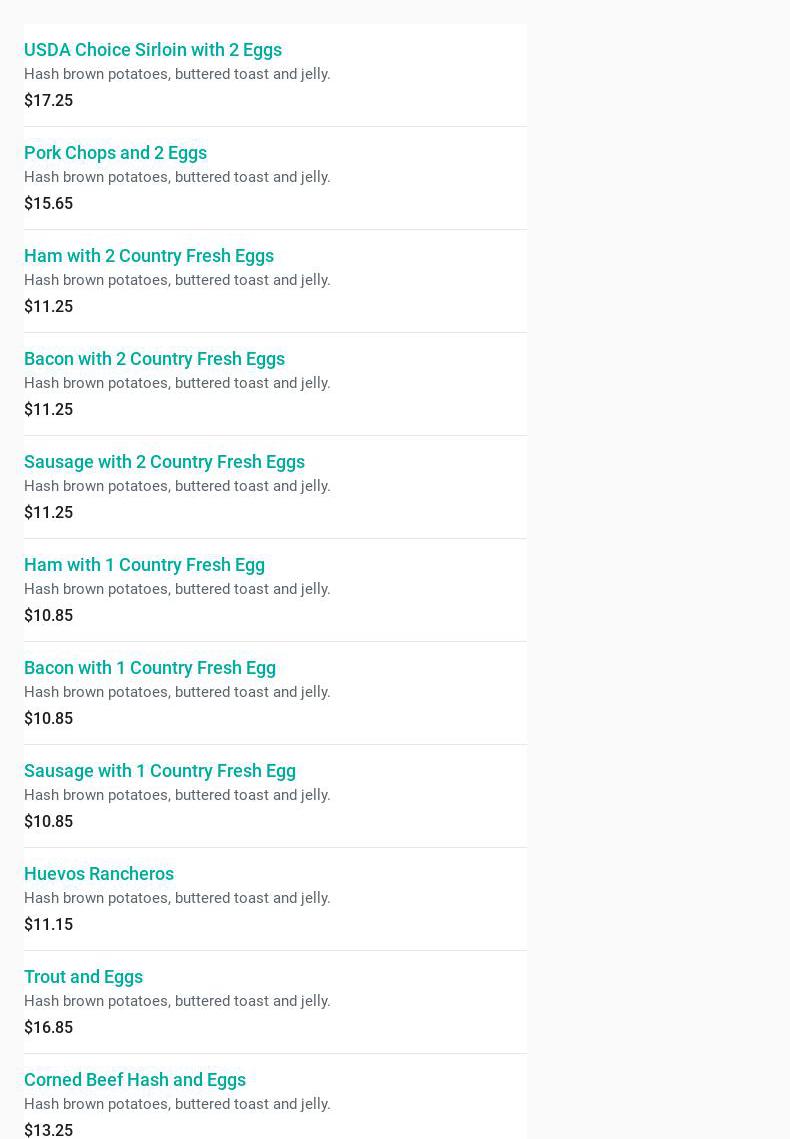
Task: Choose Sausage with 2 Country Fresh Eggs
Action: point(164,461)
